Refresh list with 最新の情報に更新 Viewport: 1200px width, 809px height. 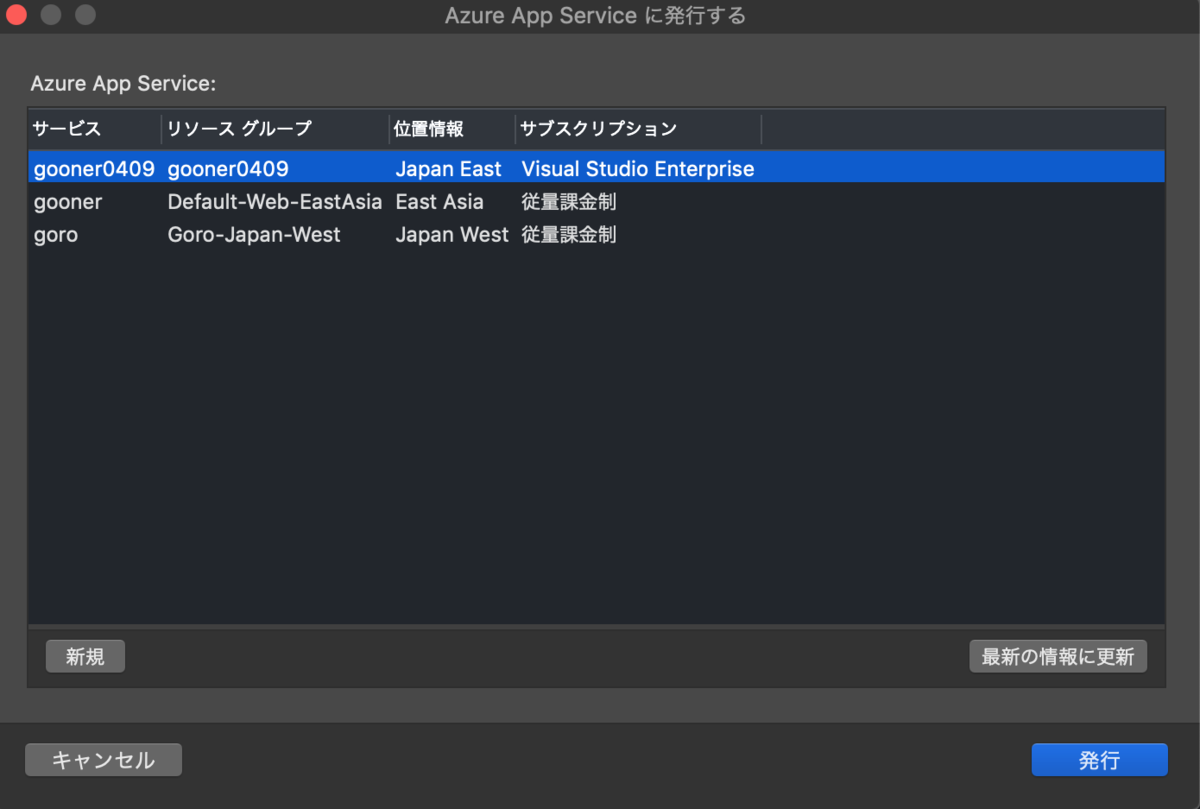tap(1058, 657)
